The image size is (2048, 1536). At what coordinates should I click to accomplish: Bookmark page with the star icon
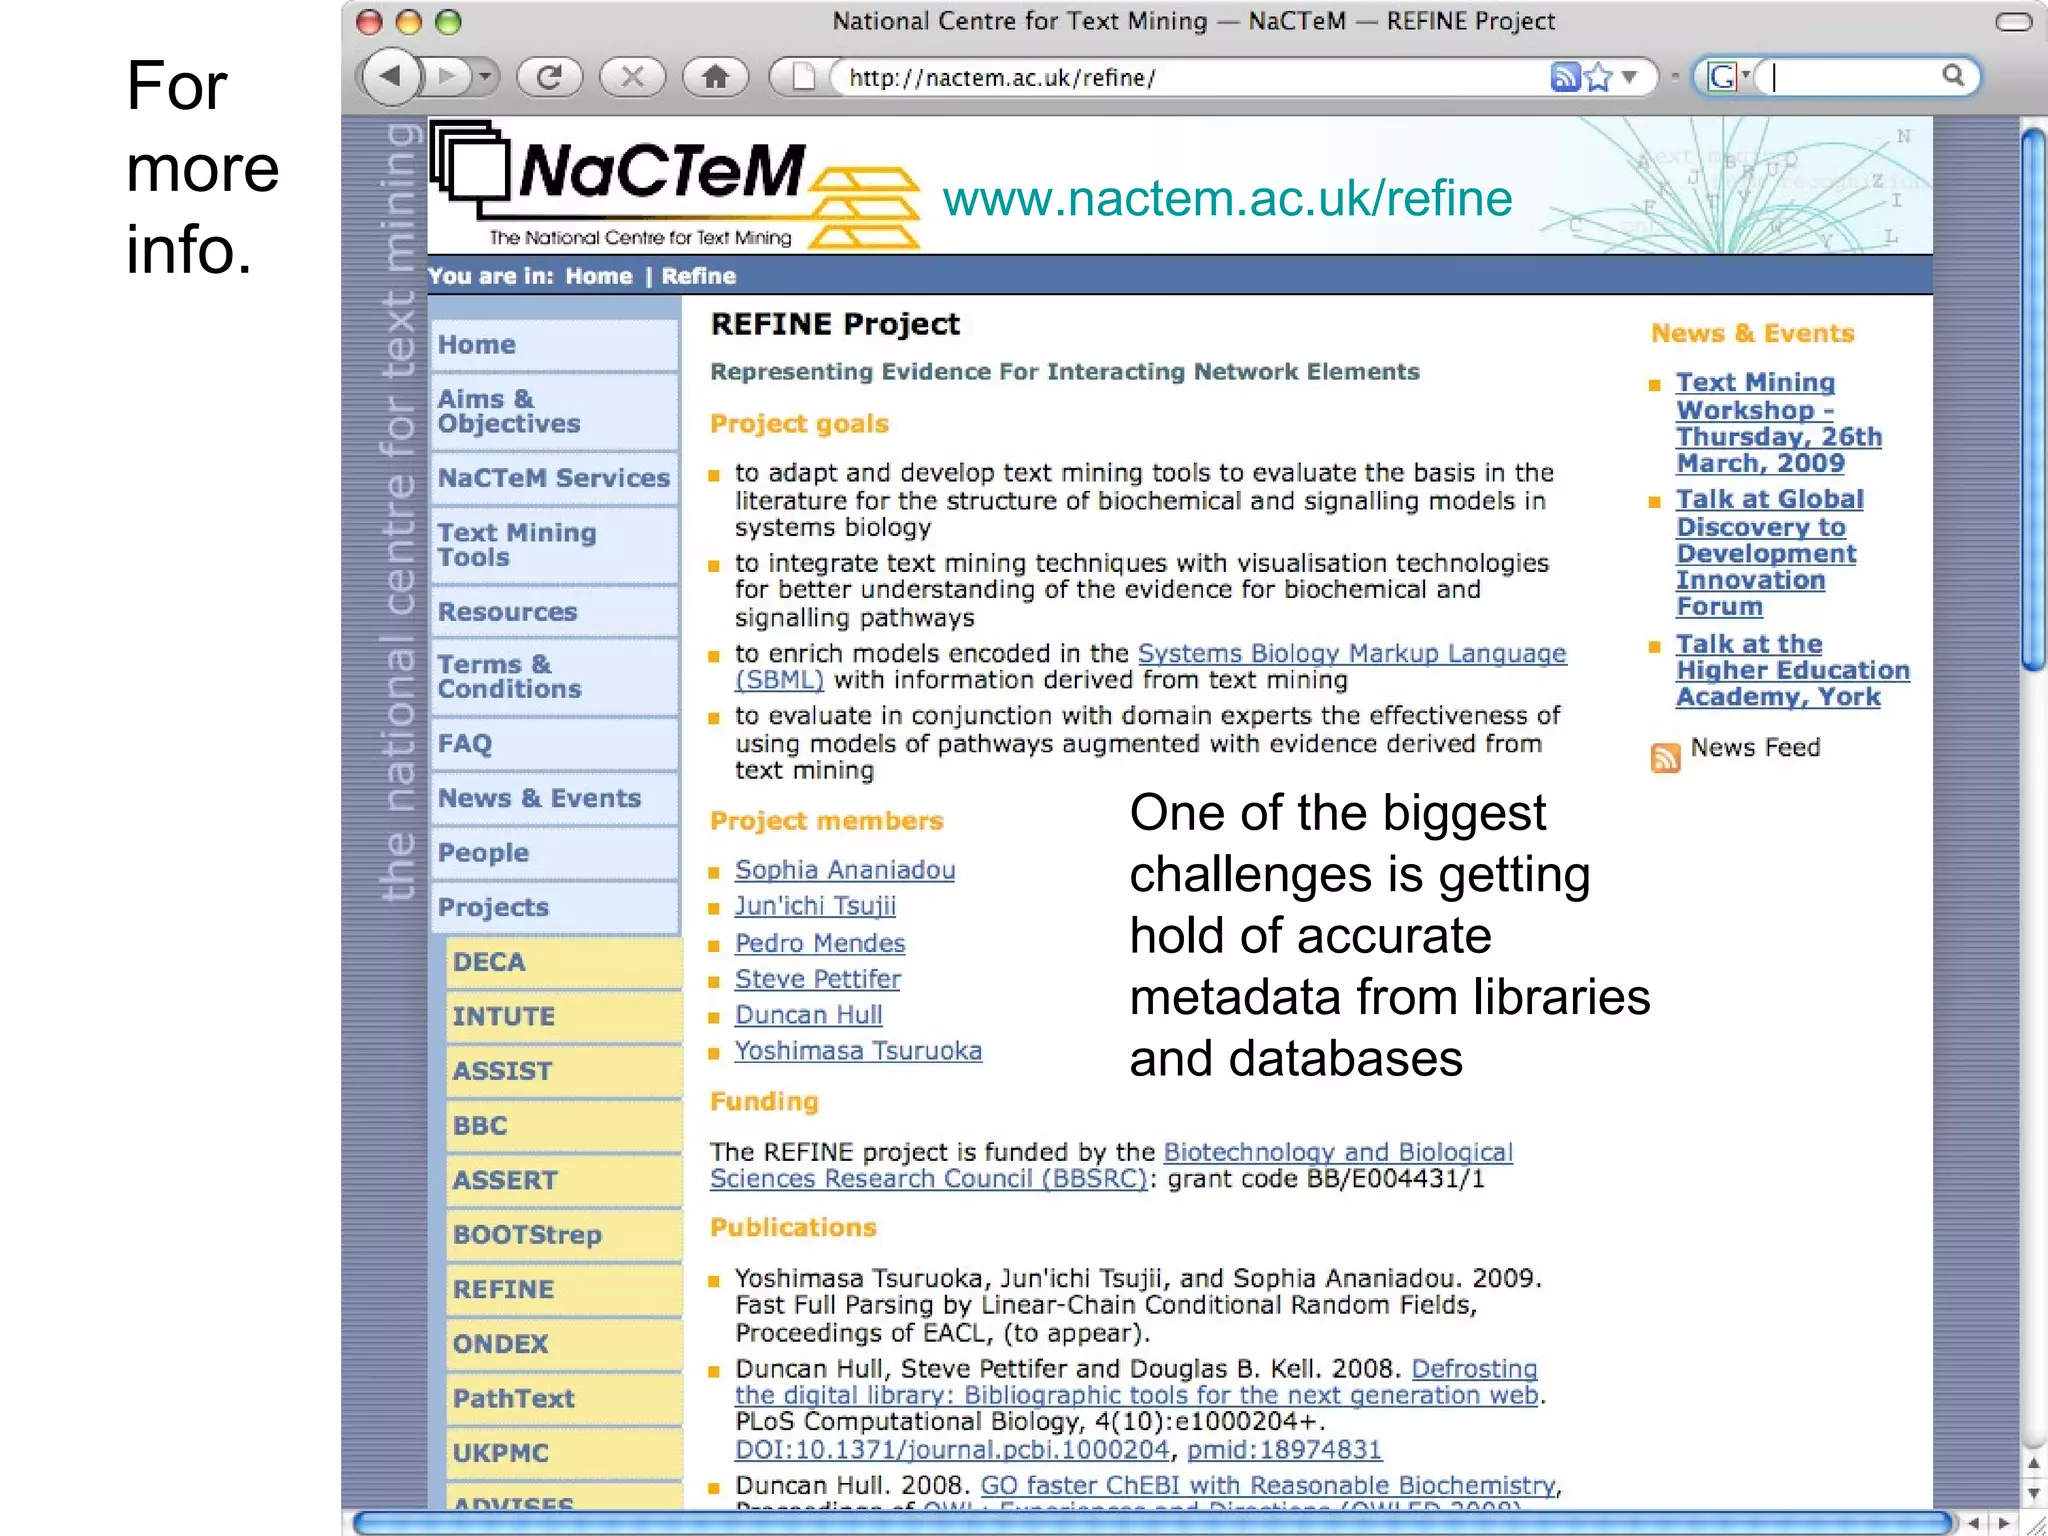pyautogui.click(x=1599, y=76)
